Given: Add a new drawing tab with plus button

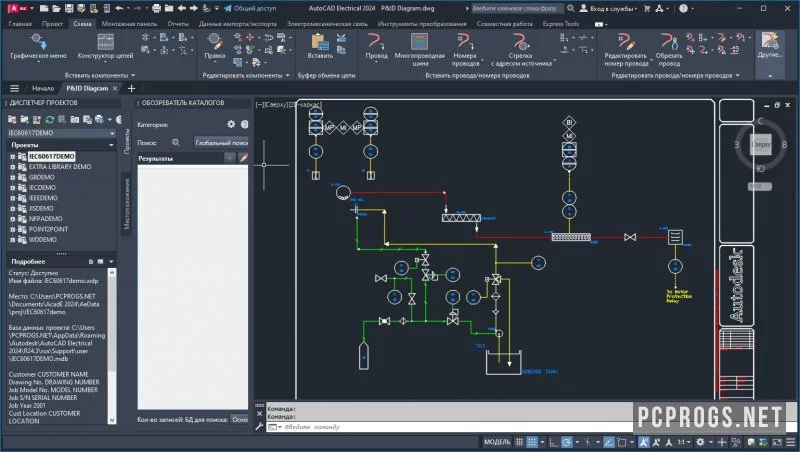Looking at the screenshot, I should (131, 88).
